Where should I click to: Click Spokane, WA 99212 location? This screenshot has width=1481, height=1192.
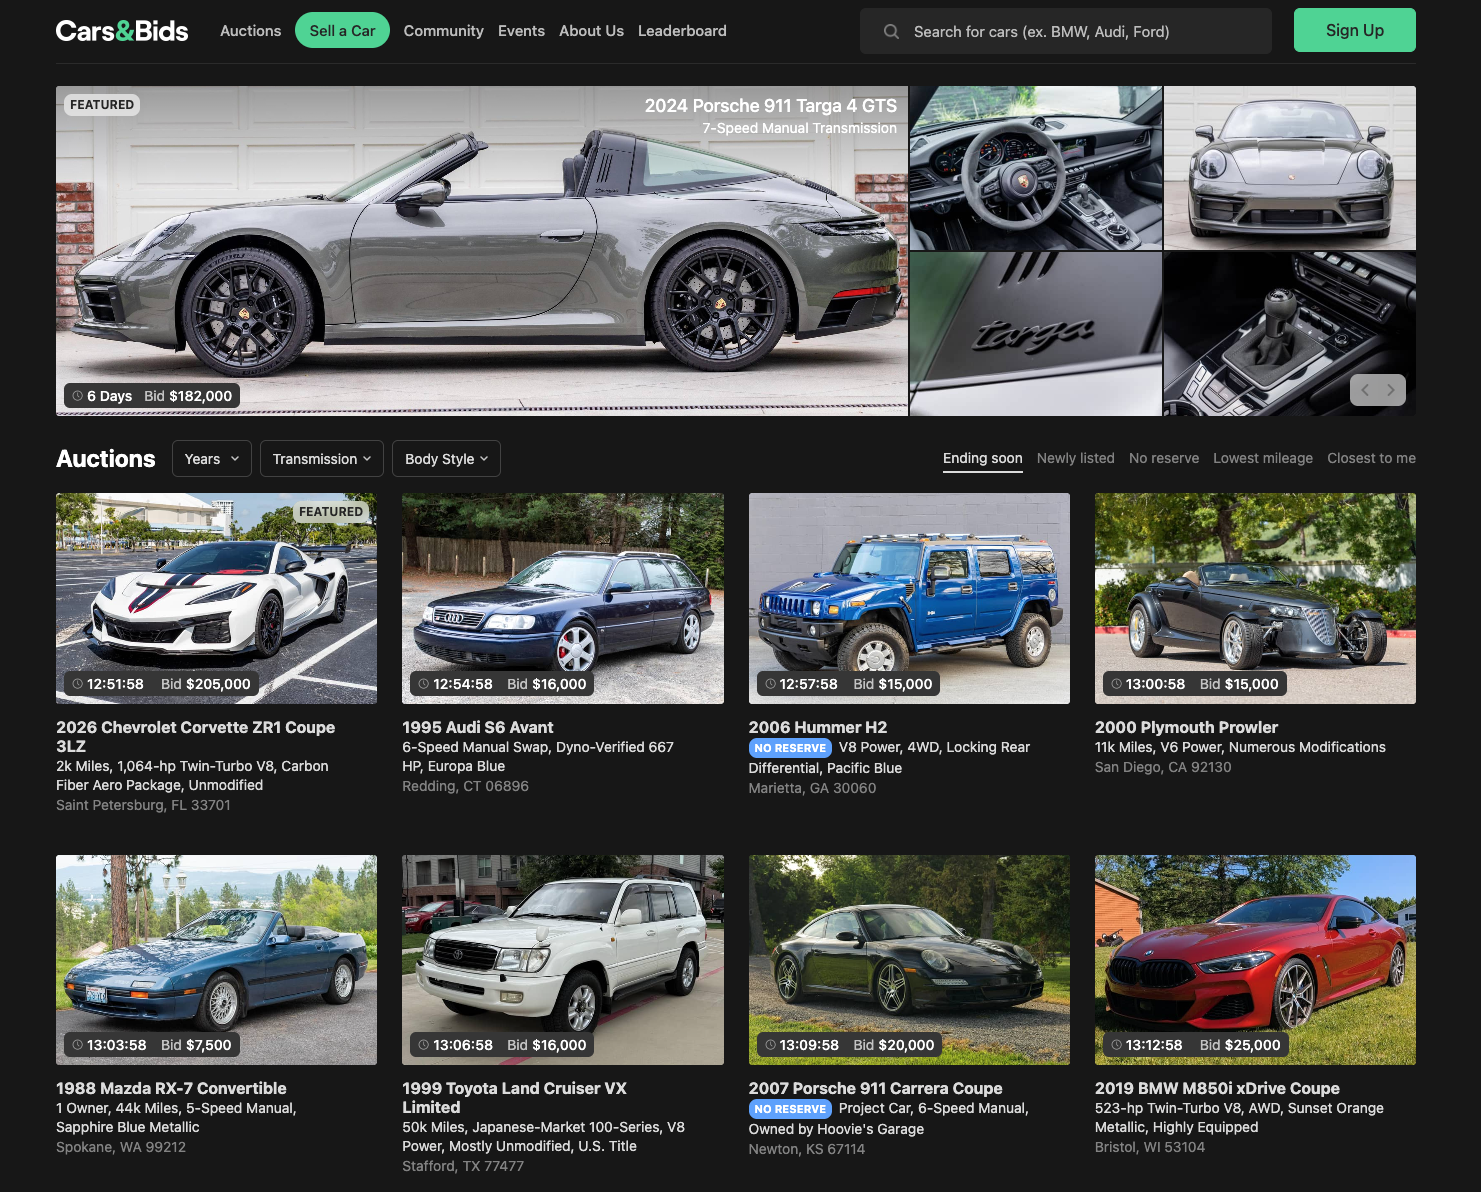tap(121, 1147)
